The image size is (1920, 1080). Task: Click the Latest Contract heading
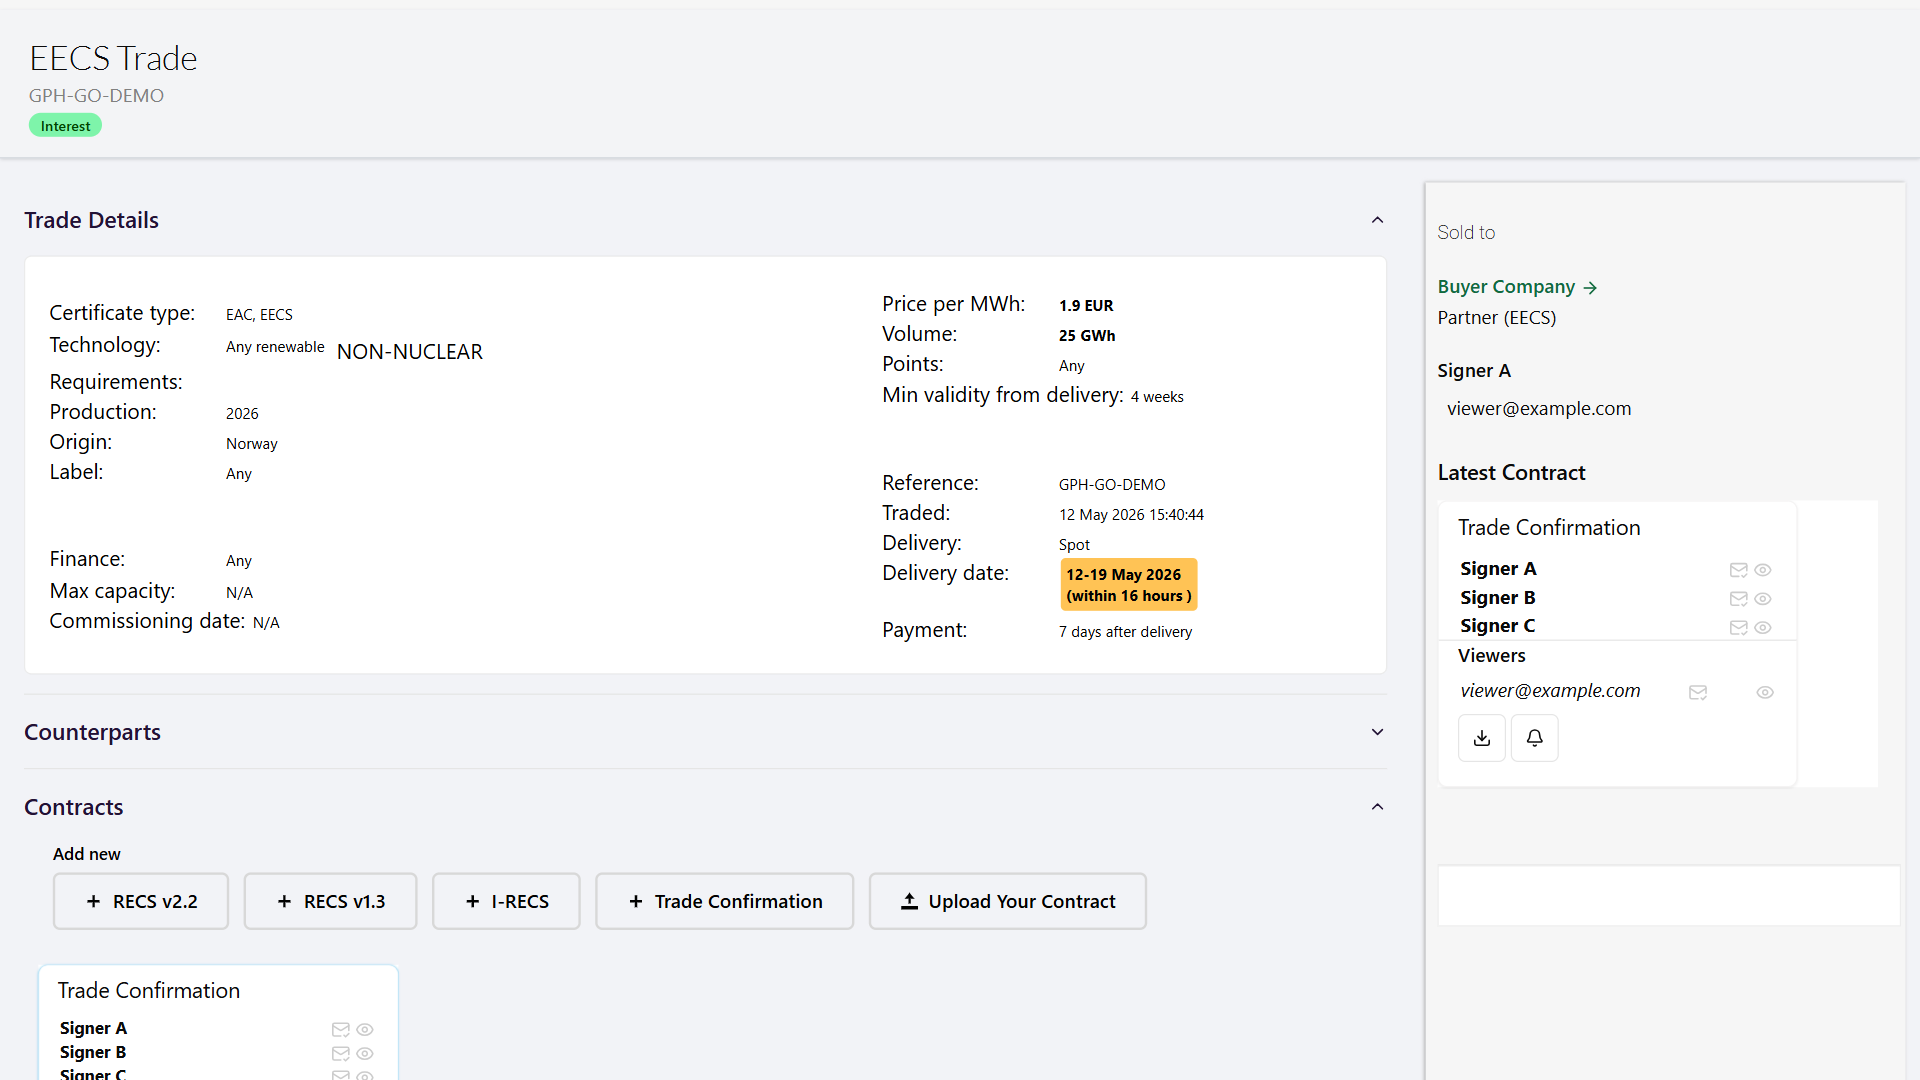coord(1511,473)
